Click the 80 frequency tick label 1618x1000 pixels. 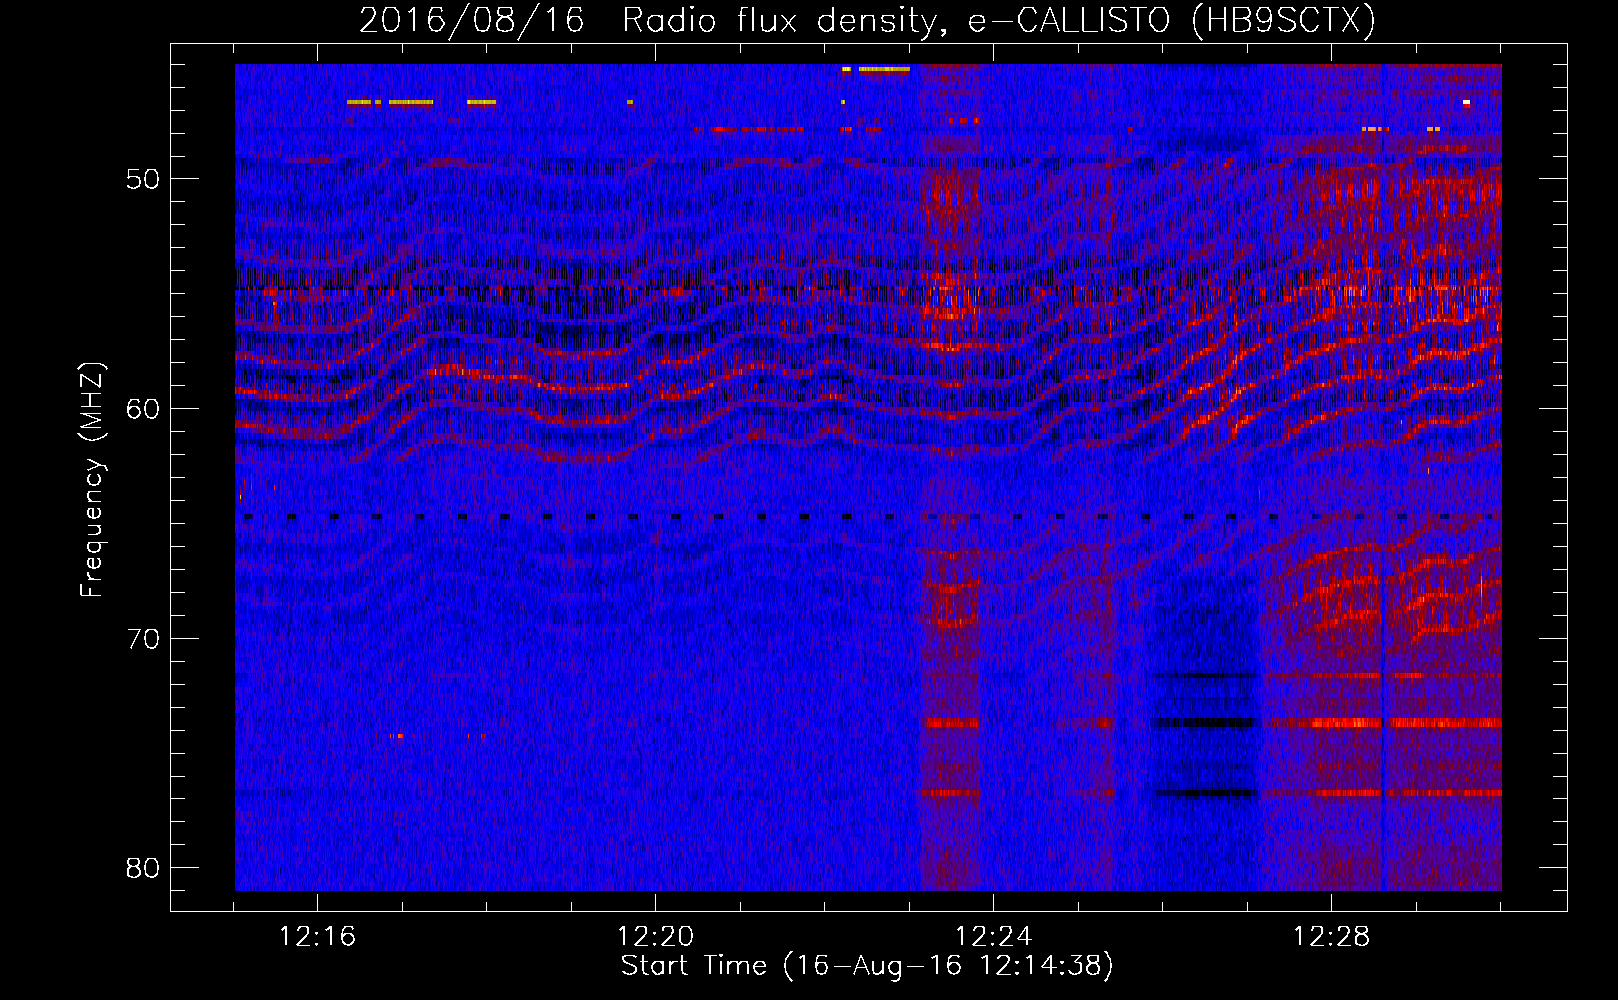(x=143, y=868)
